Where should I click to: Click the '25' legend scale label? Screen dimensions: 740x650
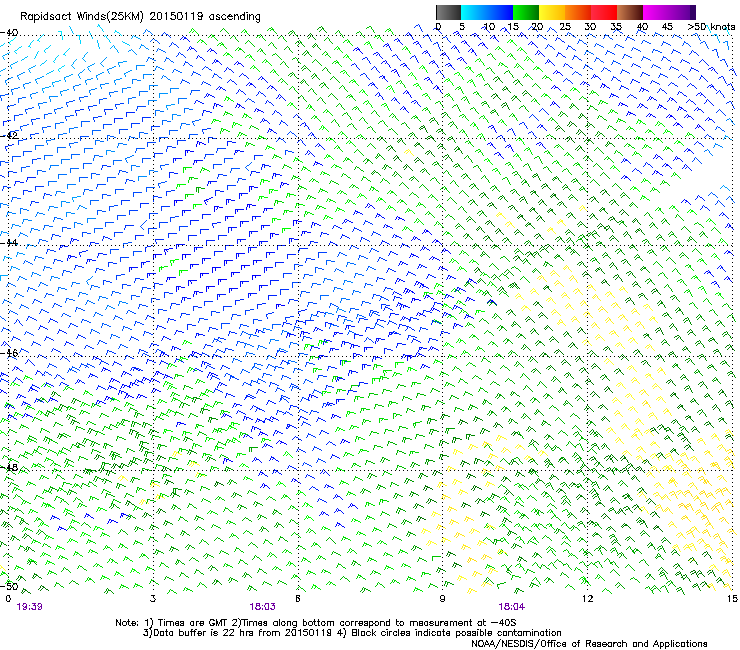pyautogui.click(x=565, y=27)
